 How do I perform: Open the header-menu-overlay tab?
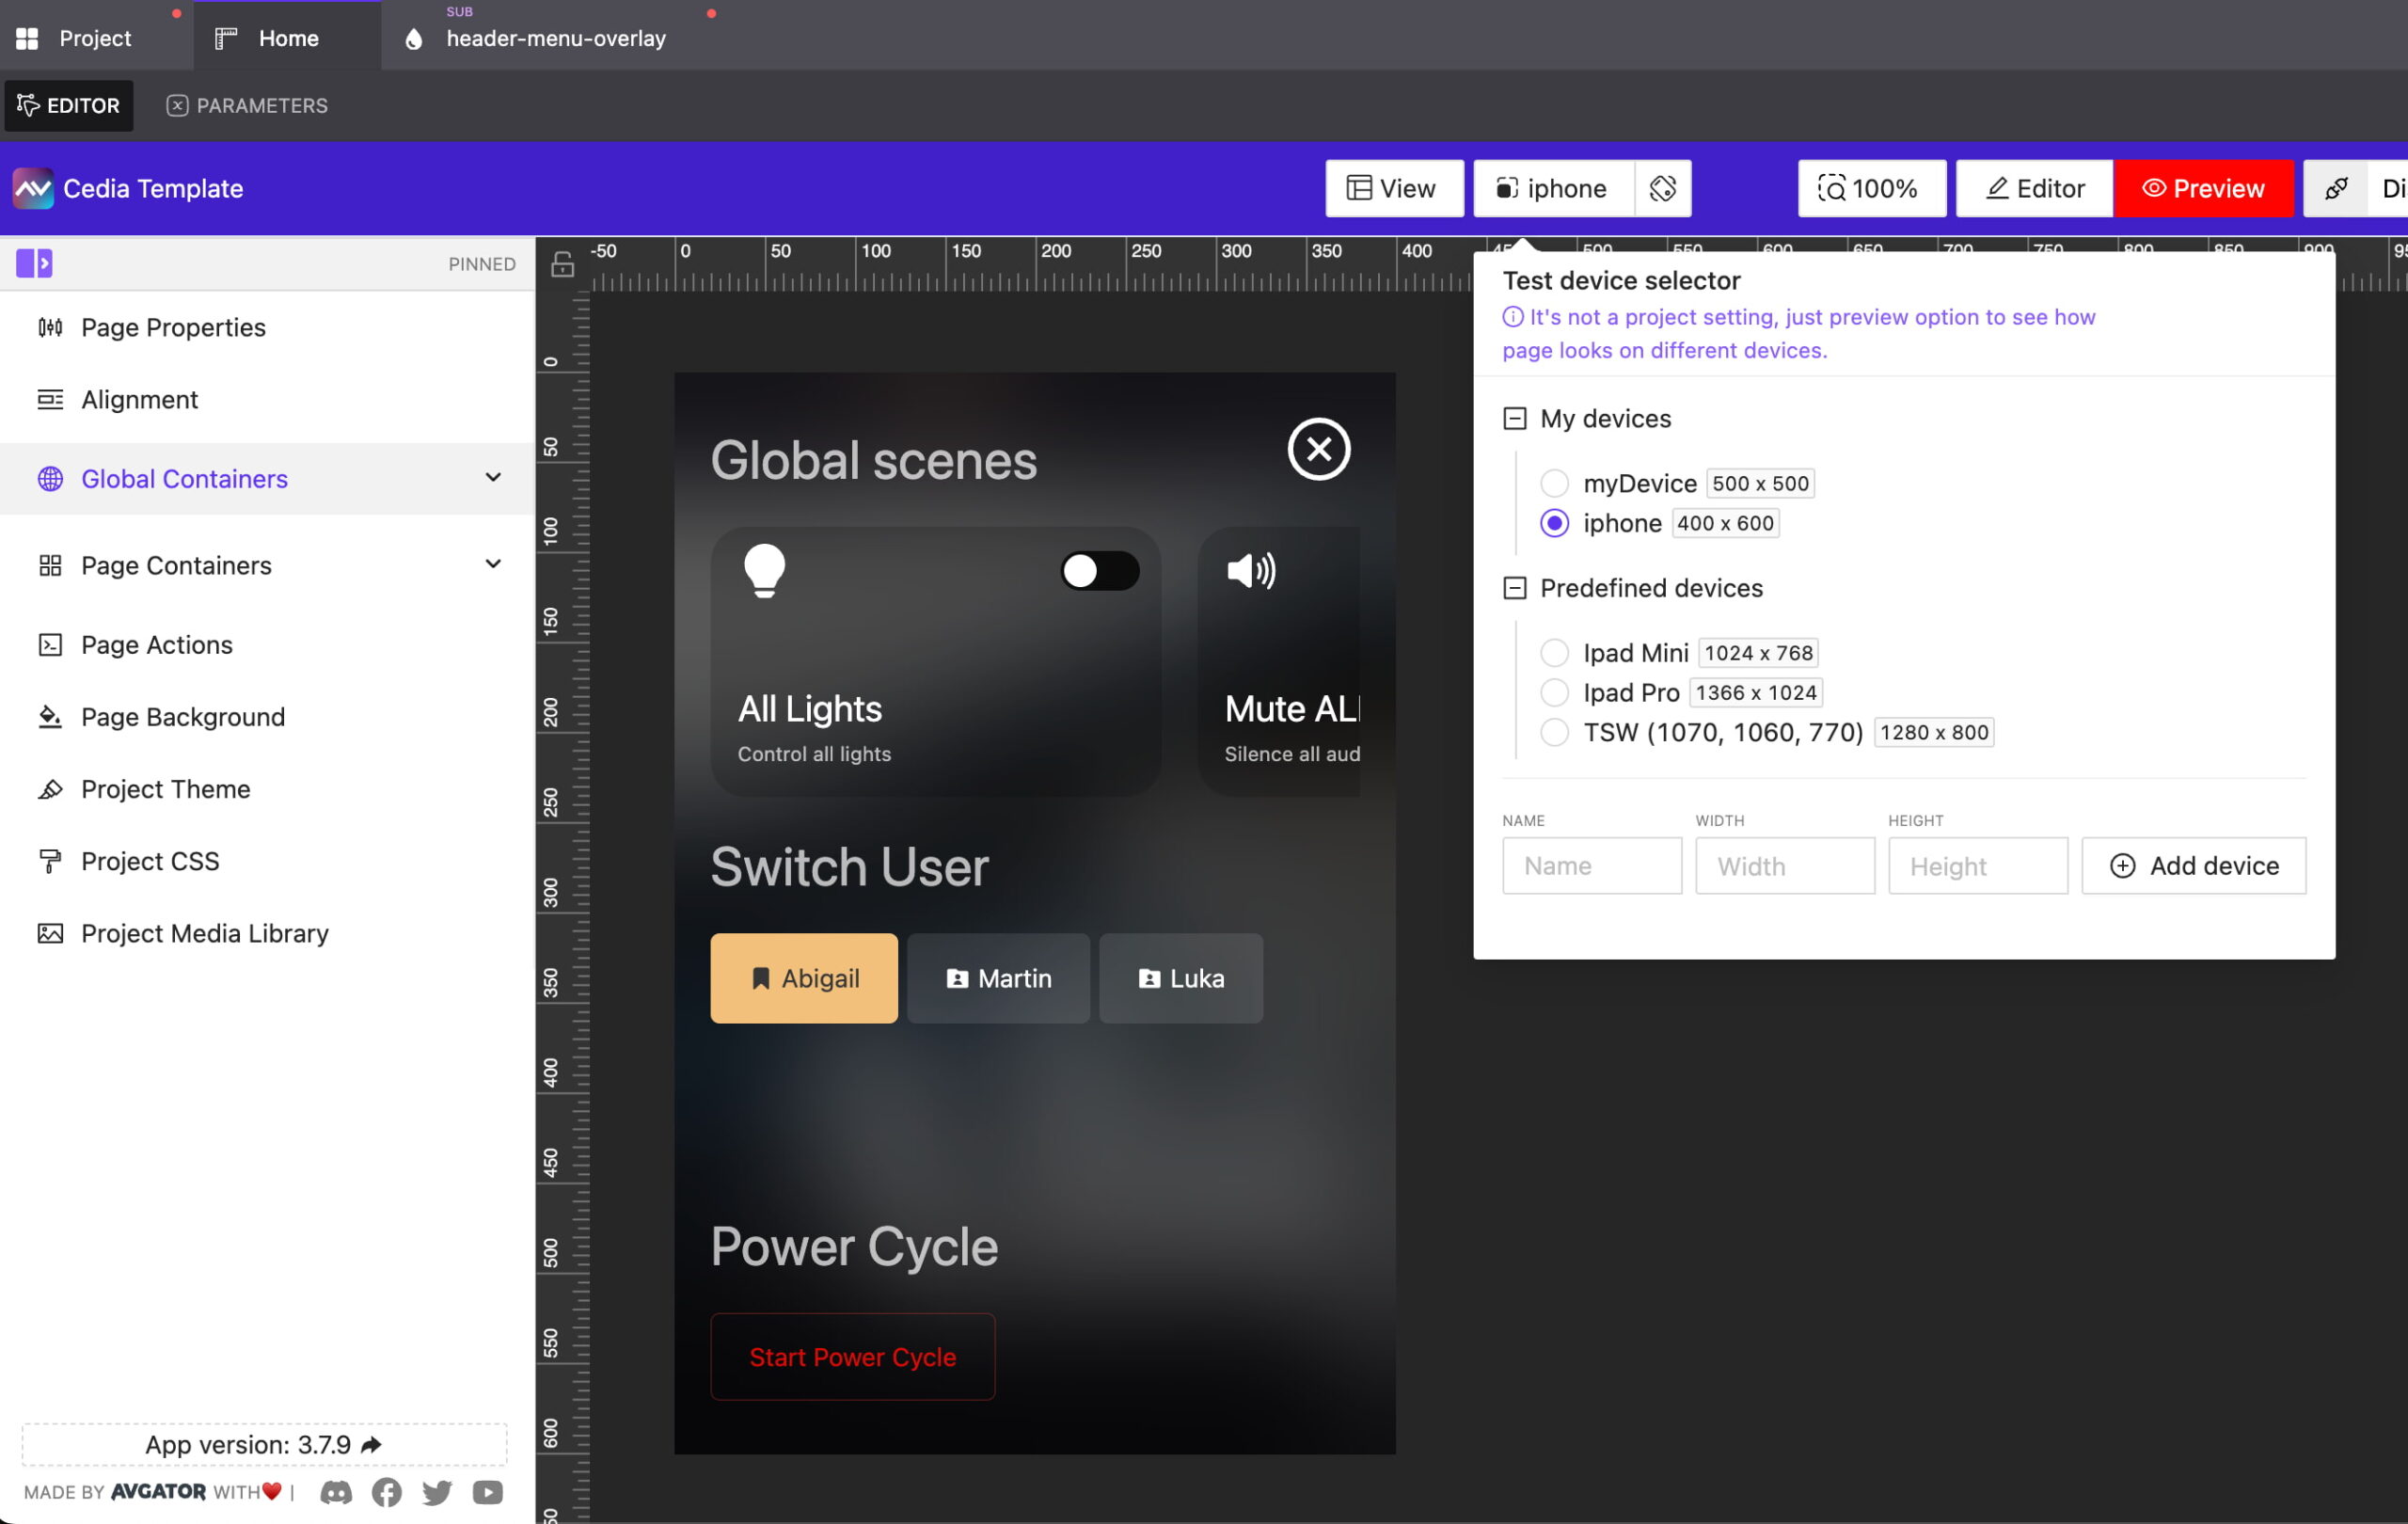point(556,38)
